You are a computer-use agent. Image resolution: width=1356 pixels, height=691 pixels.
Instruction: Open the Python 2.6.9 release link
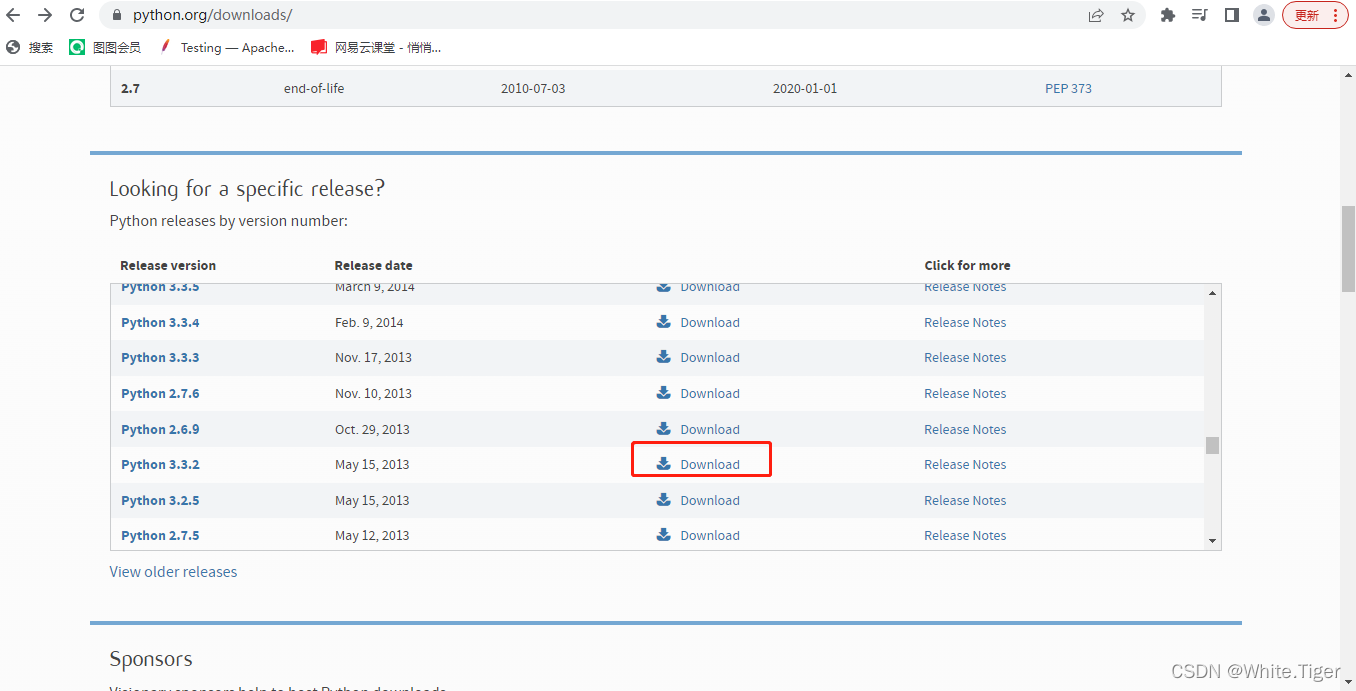(160, 429)
